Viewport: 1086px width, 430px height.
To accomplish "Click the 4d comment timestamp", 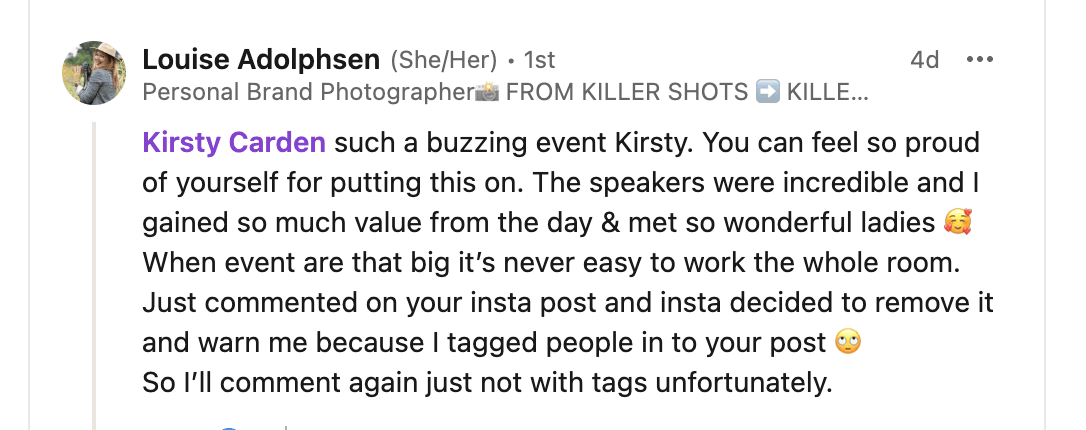I will coord(925,60).
